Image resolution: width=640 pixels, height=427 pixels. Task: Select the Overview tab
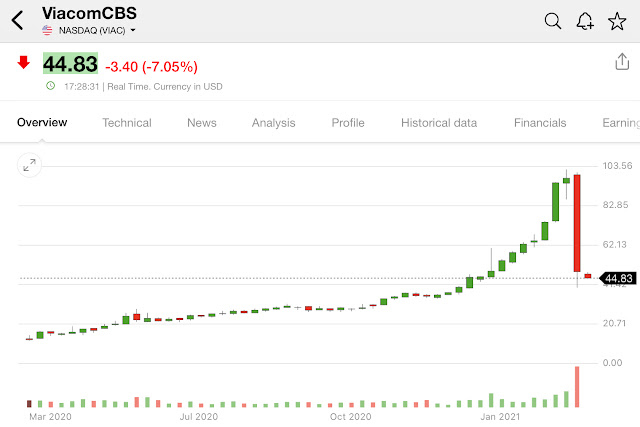[42, 122]
